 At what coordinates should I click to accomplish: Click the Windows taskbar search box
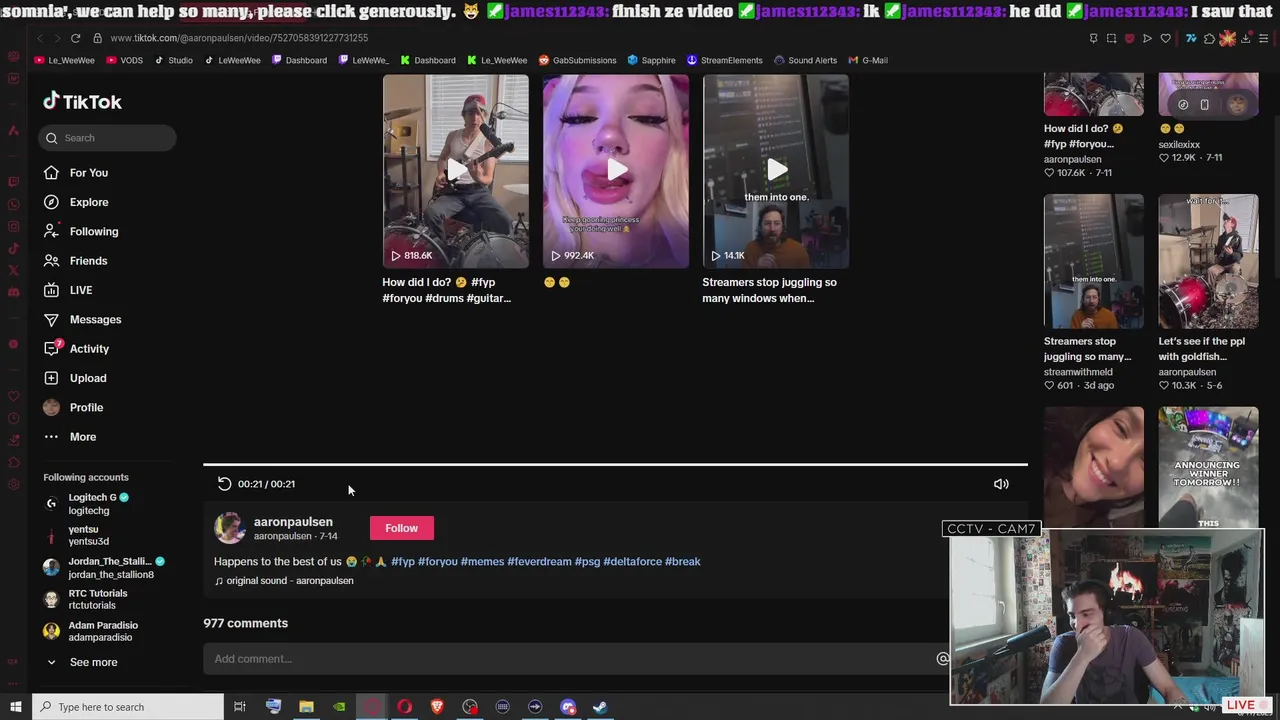127,707
